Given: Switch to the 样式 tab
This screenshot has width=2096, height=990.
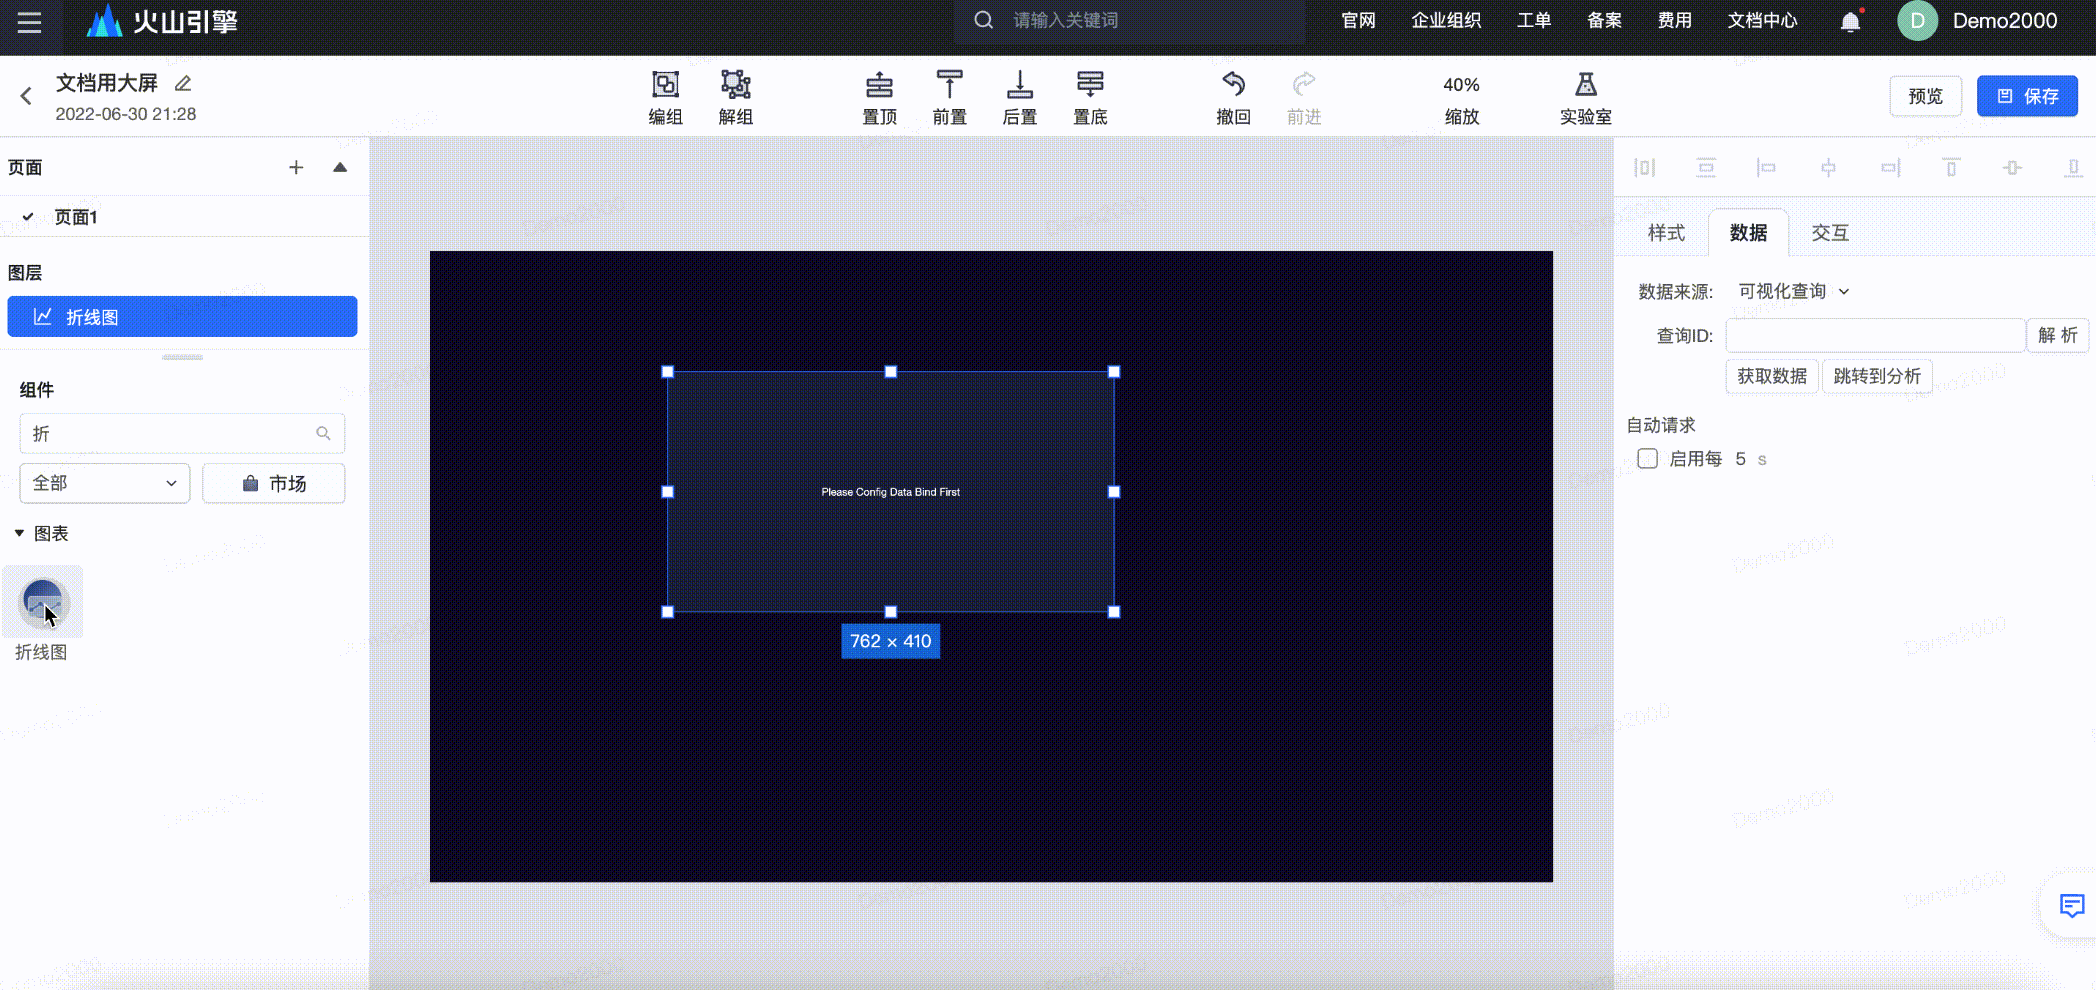Looking at the screenshot, I should (x=1666, y=233).
